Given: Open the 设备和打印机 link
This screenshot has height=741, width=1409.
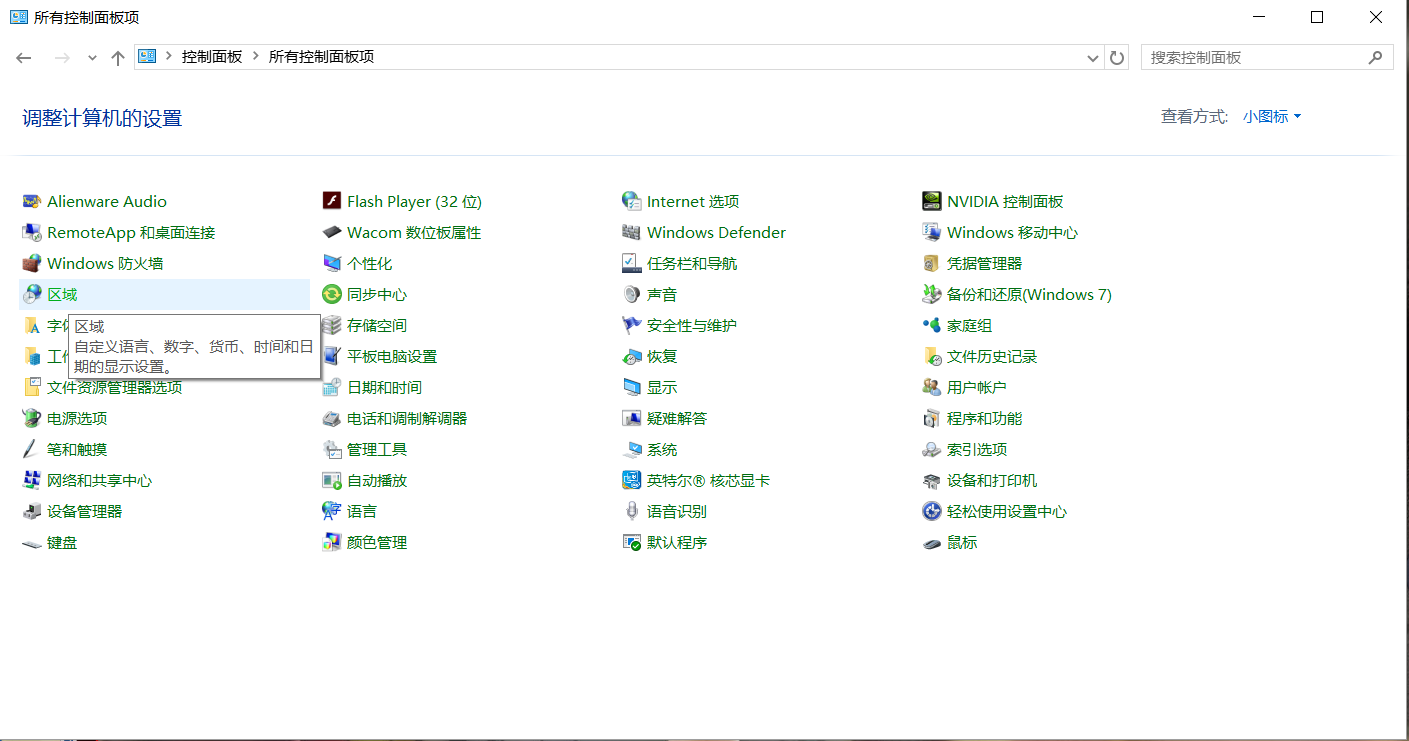Looking at the screenshot, I should pos(992,480).
